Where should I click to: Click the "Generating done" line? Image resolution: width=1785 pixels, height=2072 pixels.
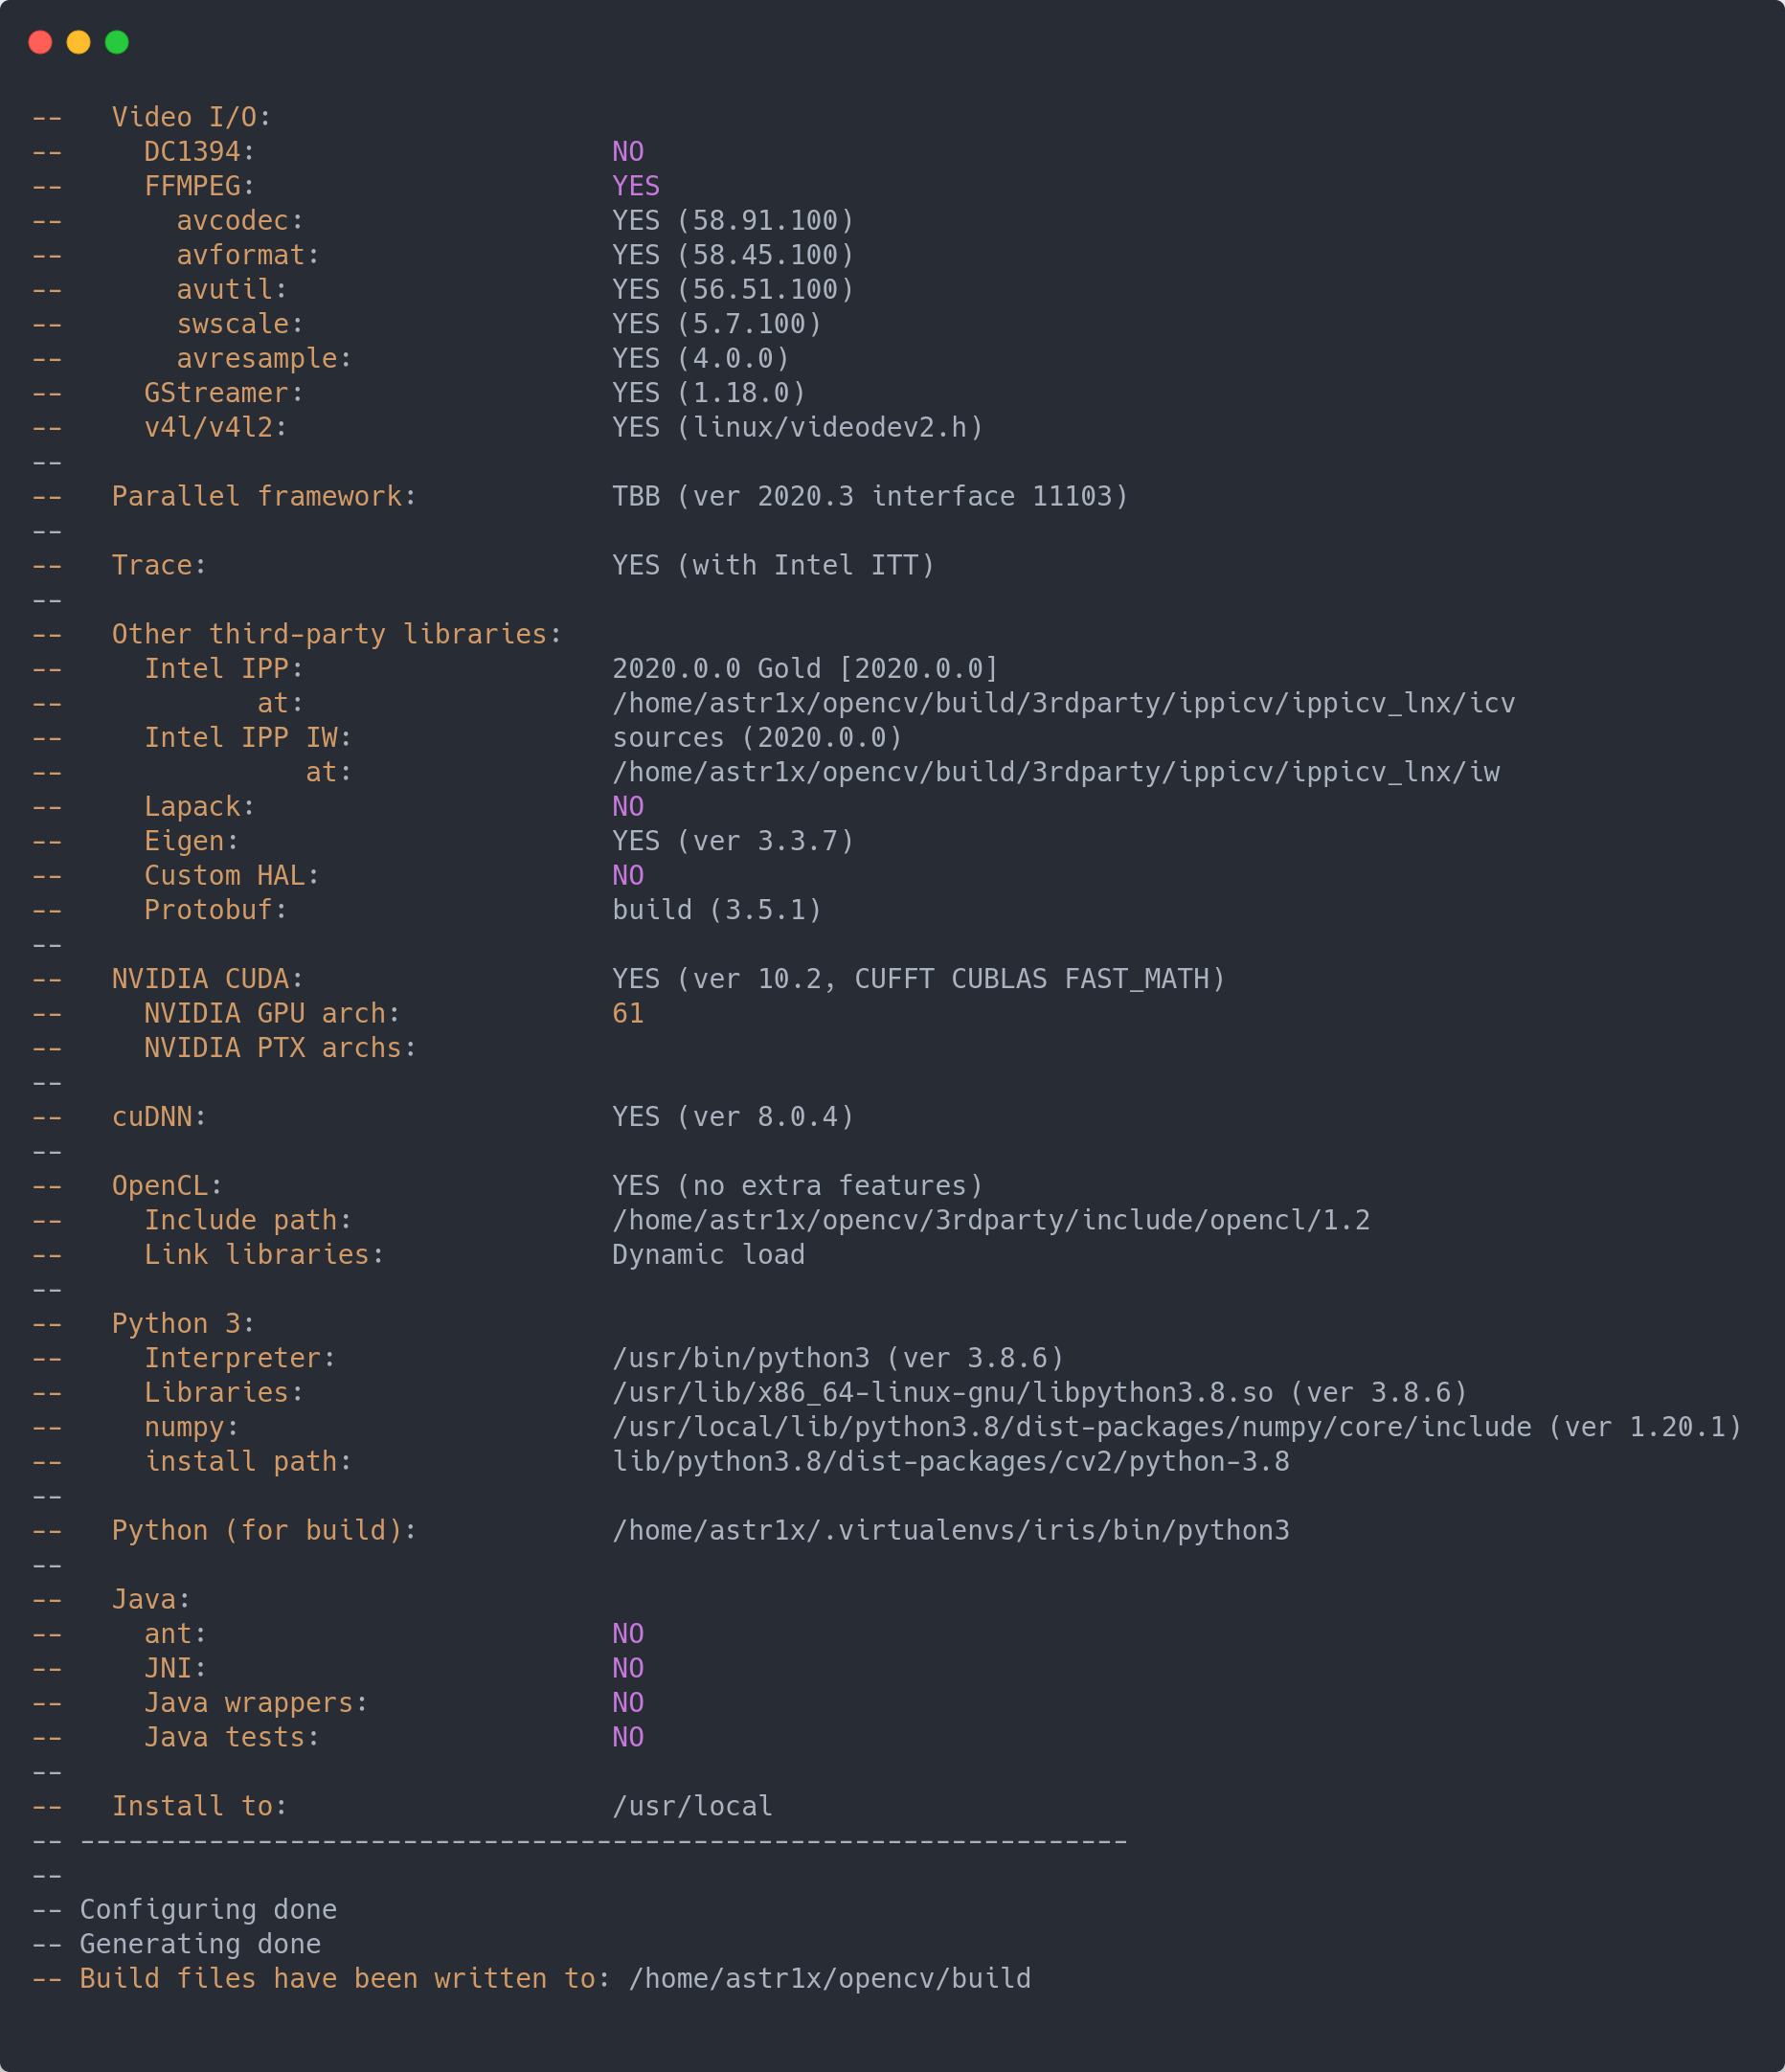pyautogui.click(x=200, y=1944)
